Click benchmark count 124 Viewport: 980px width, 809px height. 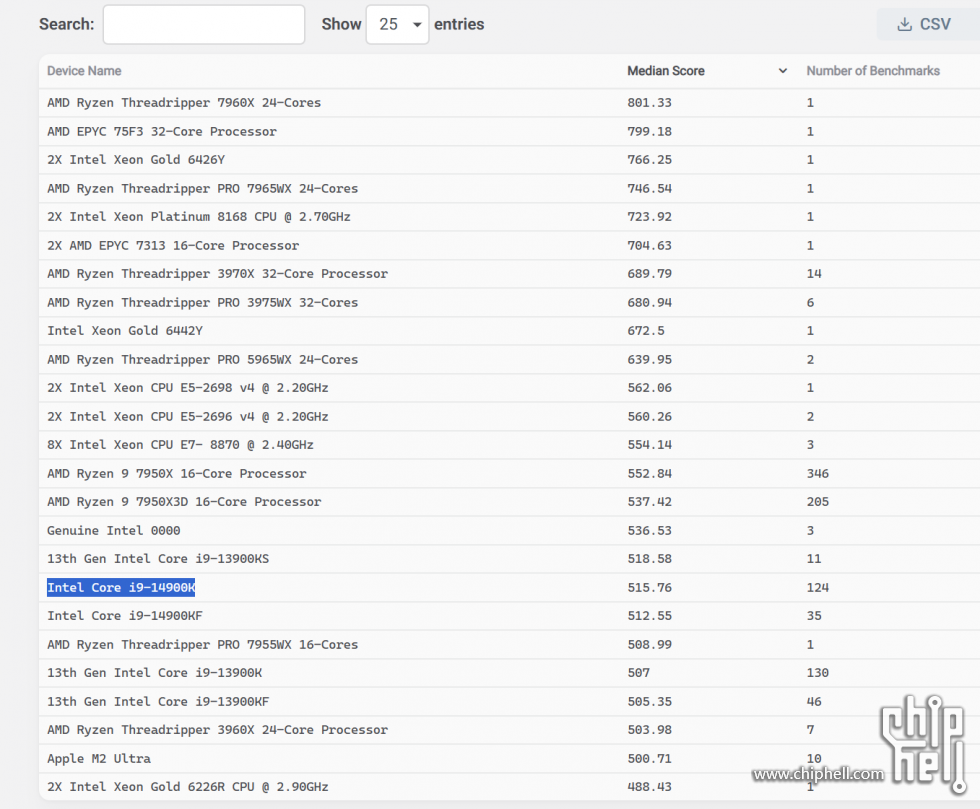coord(818,587)
